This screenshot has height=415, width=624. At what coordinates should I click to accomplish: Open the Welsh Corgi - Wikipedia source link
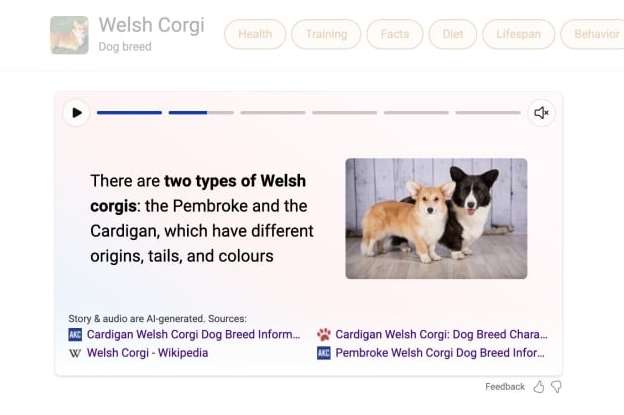[147, 353]
